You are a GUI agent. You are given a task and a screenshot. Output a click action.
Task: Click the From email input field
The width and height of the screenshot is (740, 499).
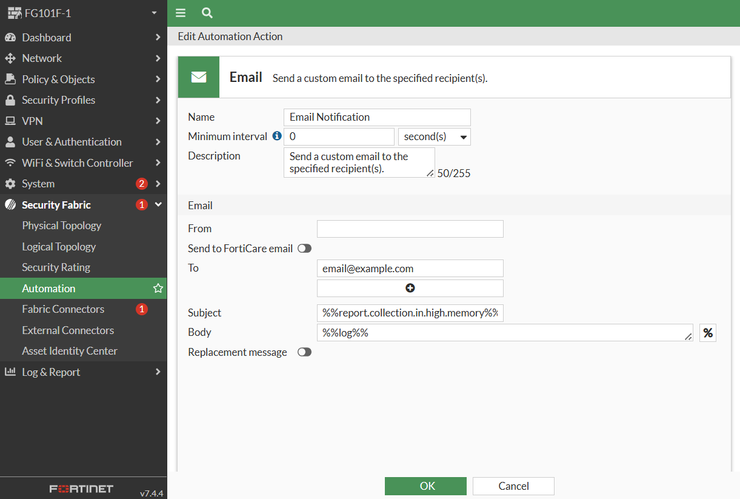point(410,229)
